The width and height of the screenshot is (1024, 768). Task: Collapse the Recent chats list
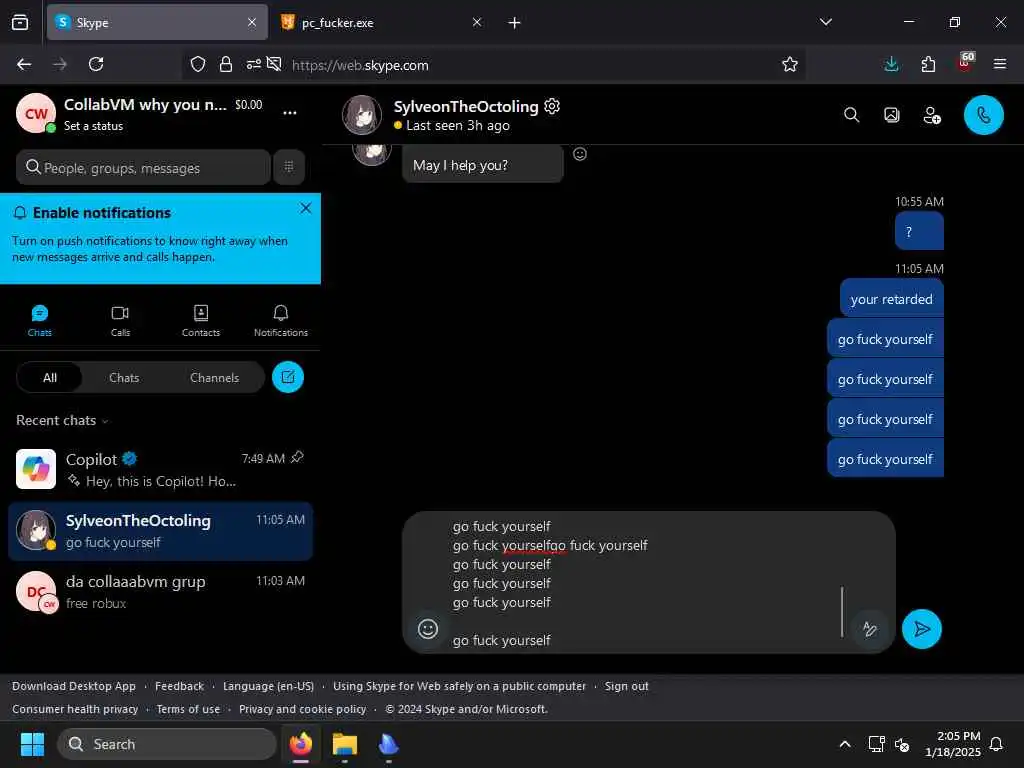click(62, 421)
